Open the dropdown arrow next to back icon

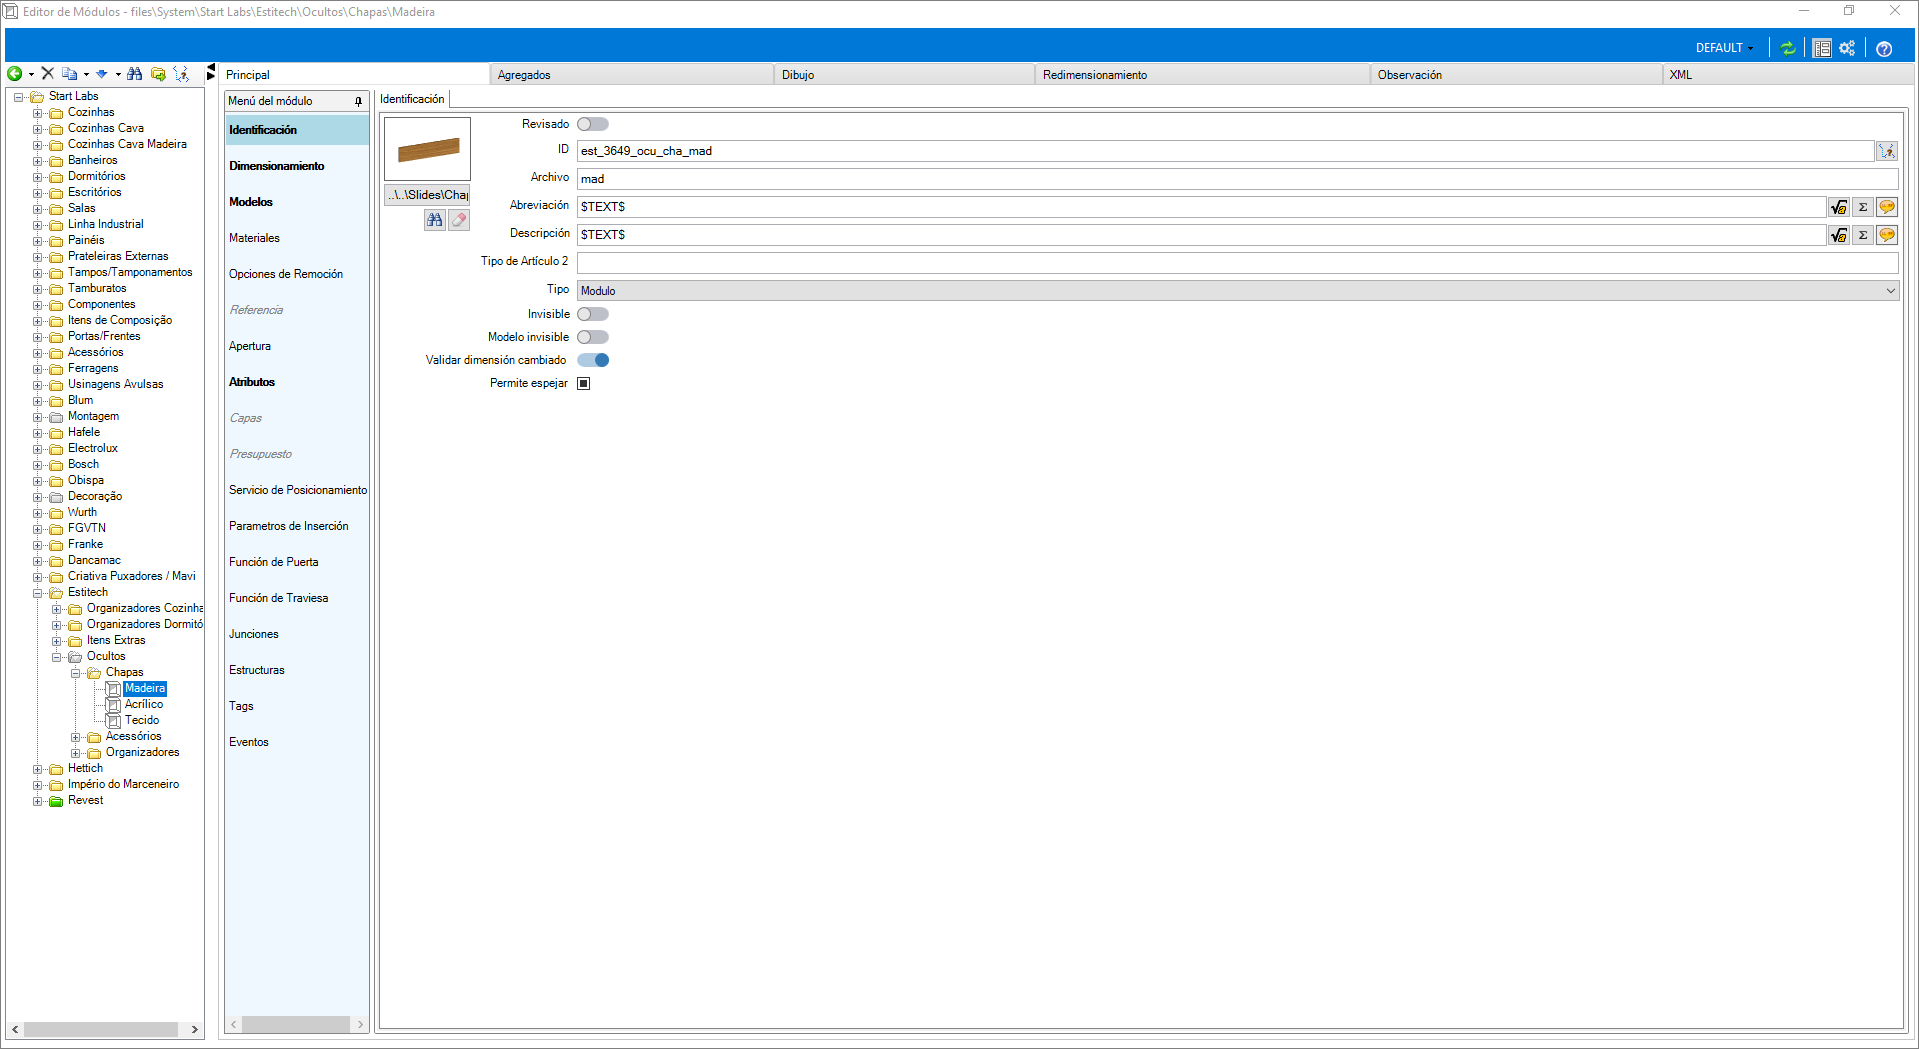31,75
